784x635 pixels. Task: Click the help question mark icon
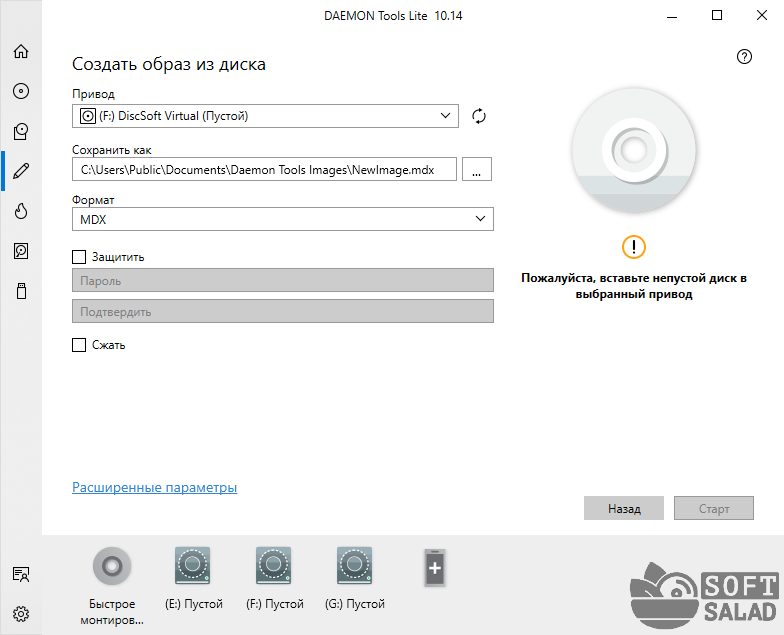tap(744, 56)
